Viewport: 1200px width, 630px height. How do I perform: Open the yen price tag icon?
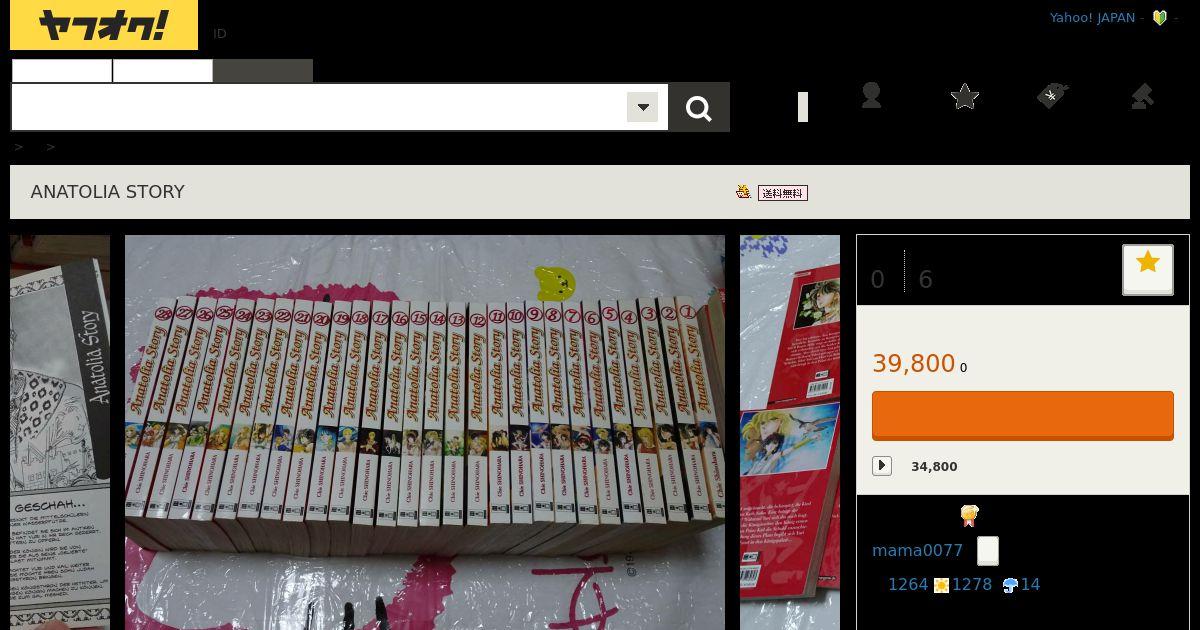pyautogui.click(x=1052, y=96)
